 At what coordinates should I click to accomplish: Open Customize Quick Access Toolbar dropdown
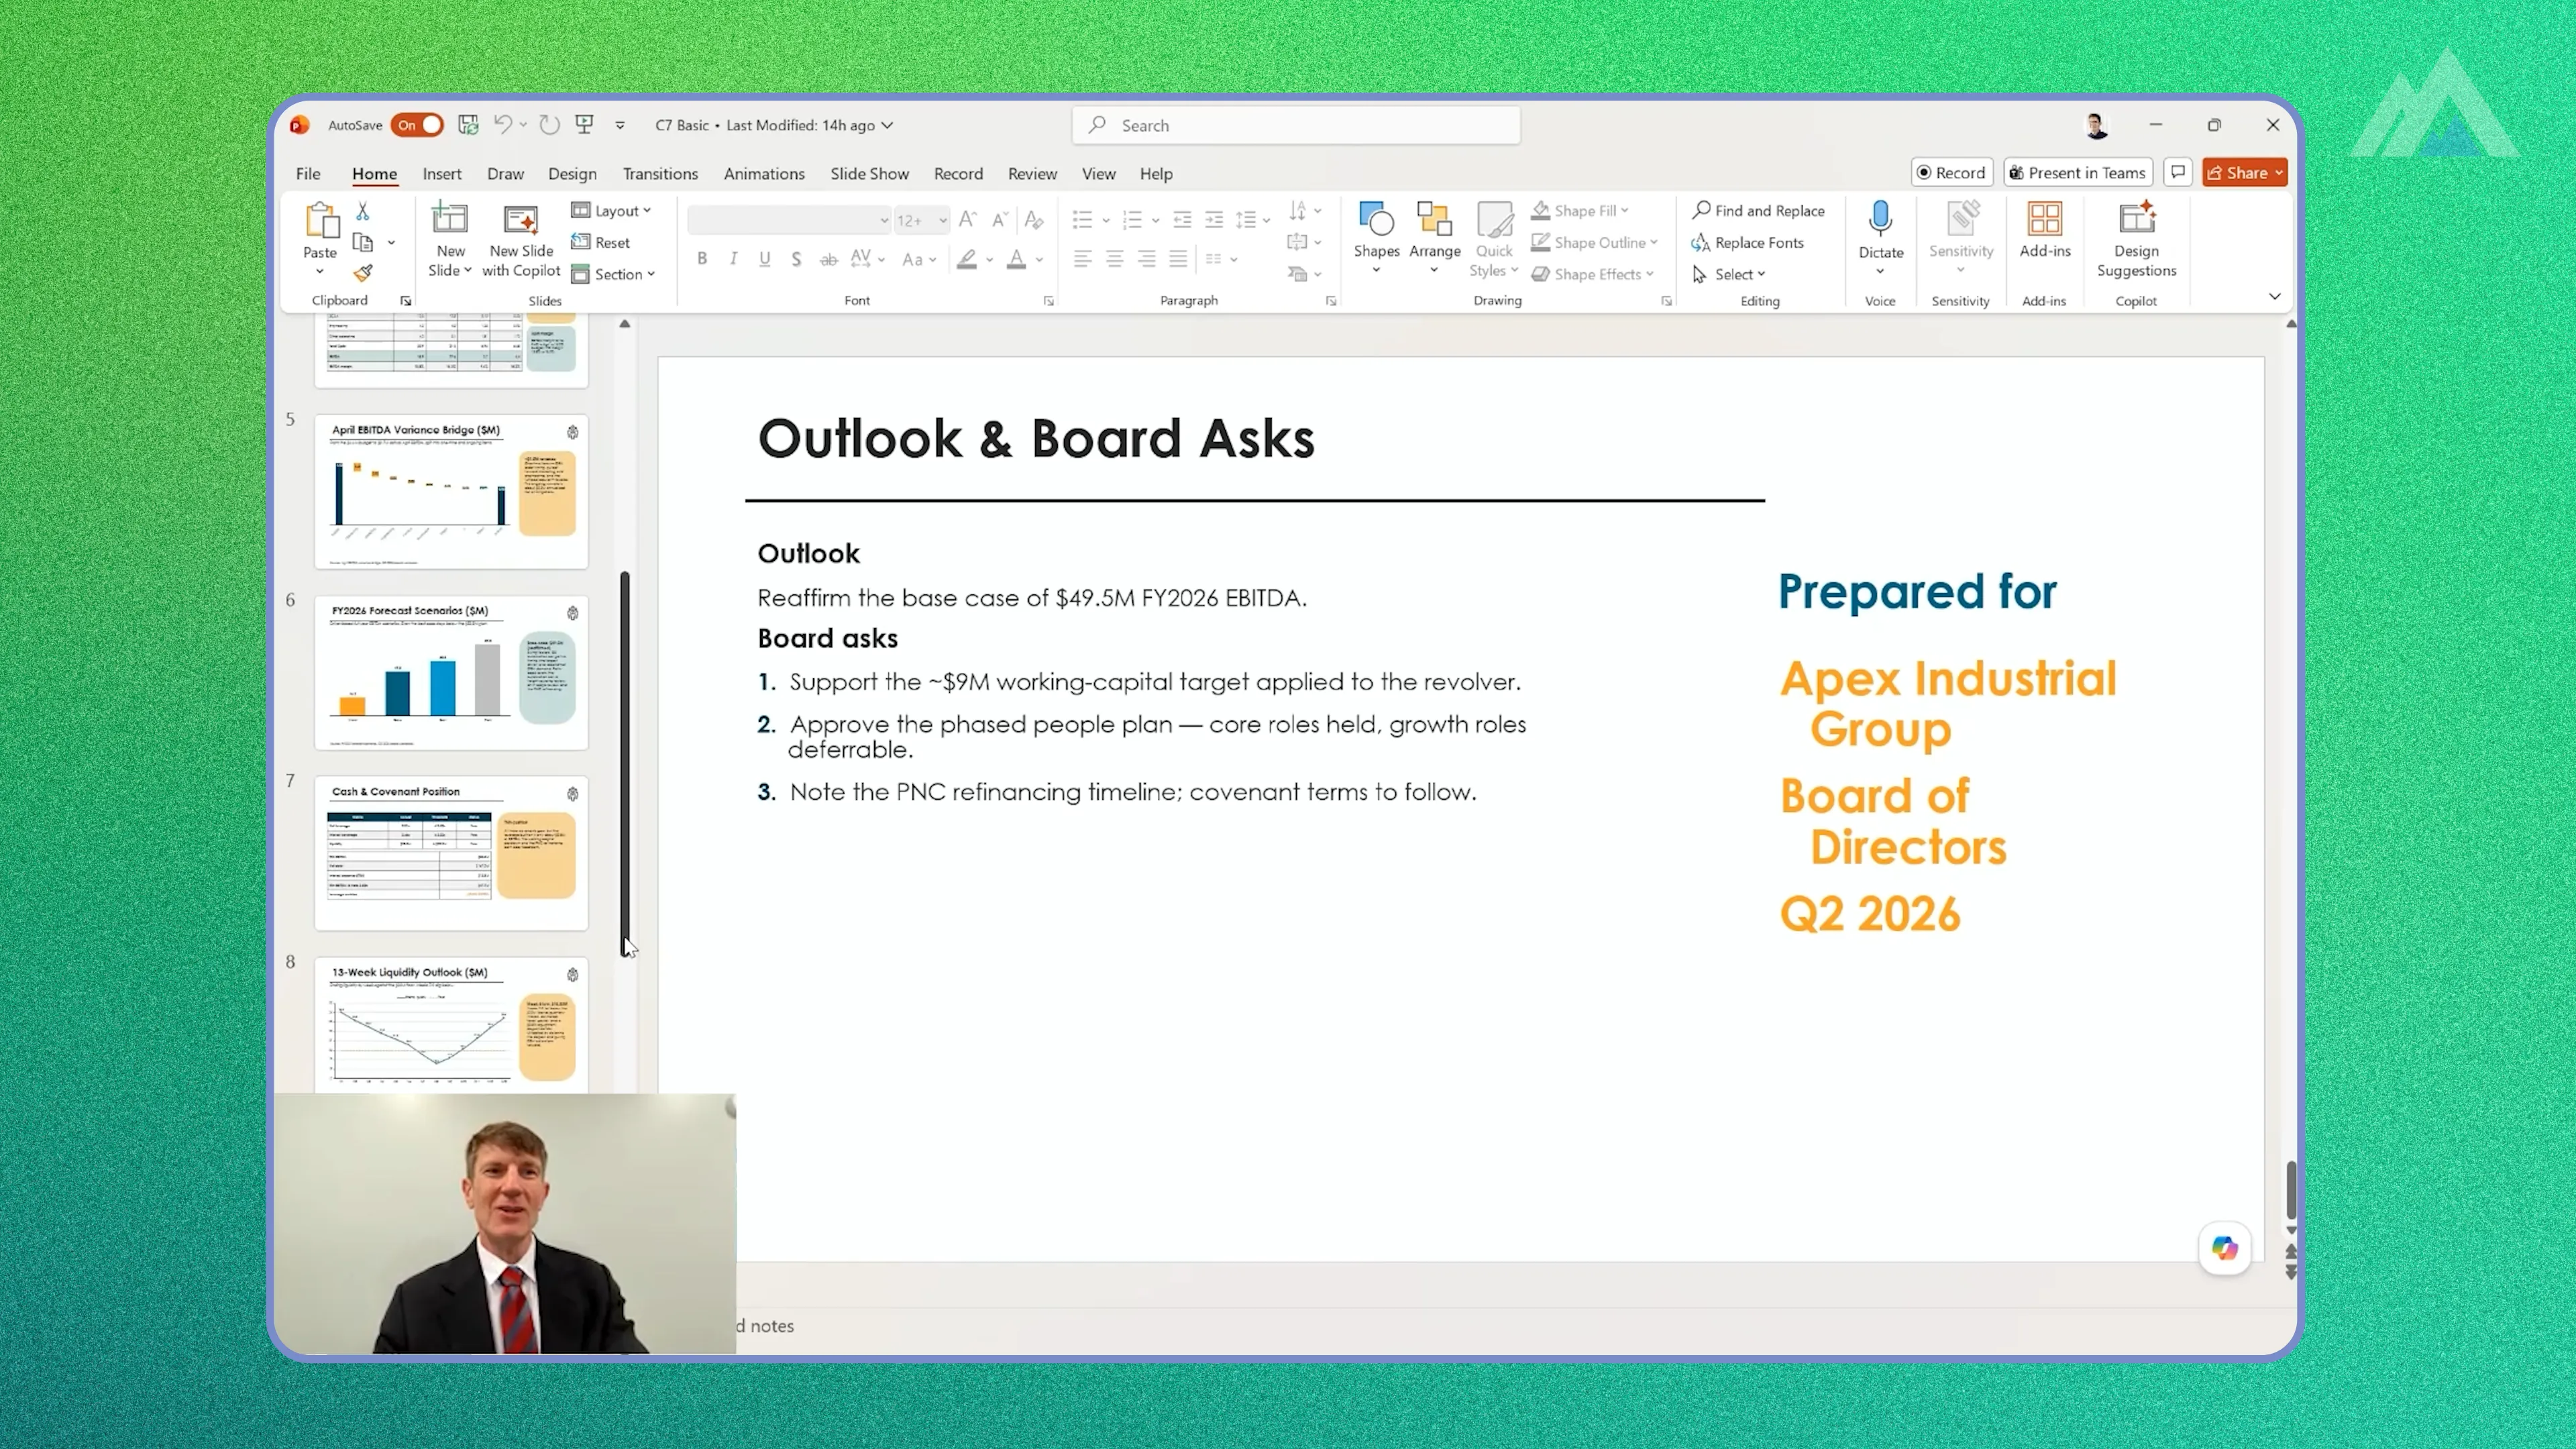[620, 125]
